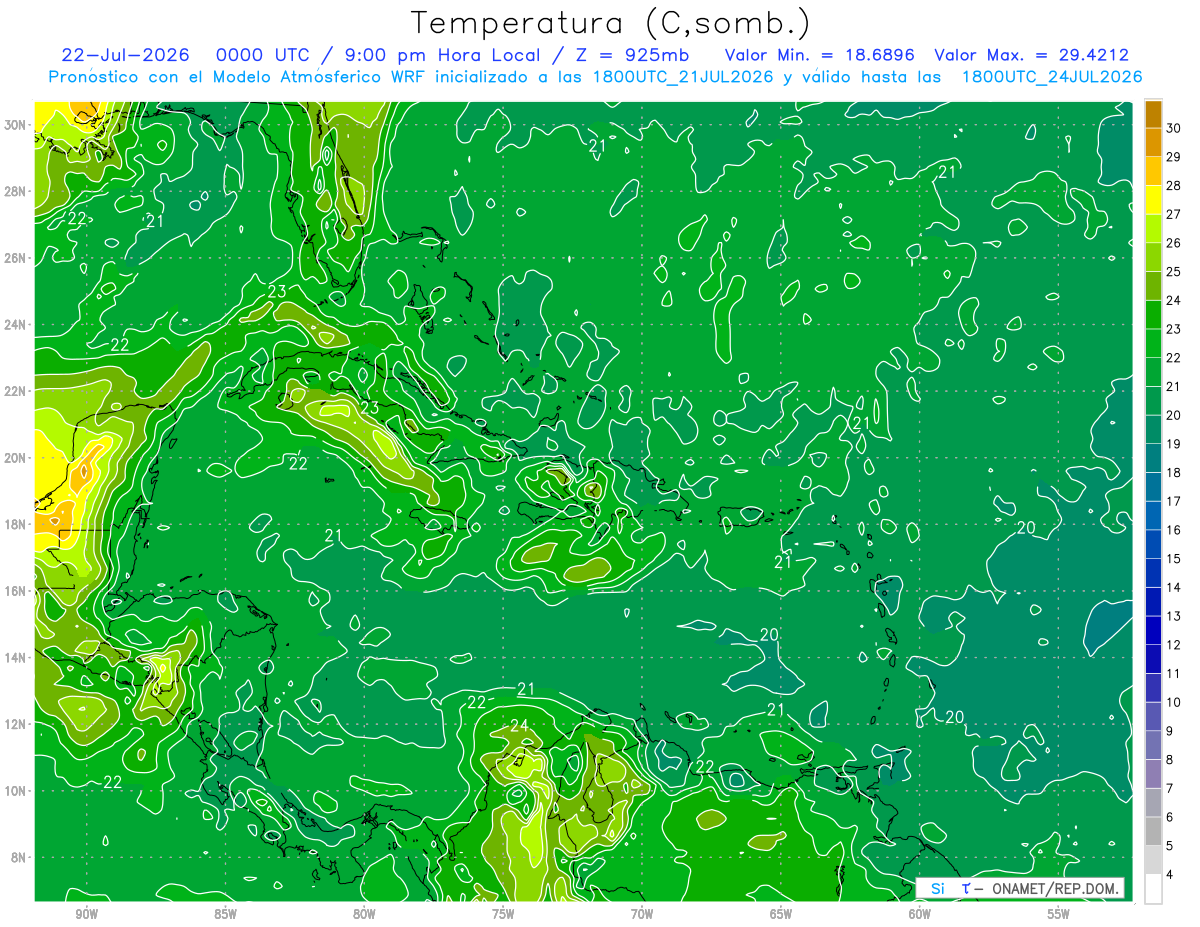
Task: Click legend scale label '4'
Action: 1171,875
